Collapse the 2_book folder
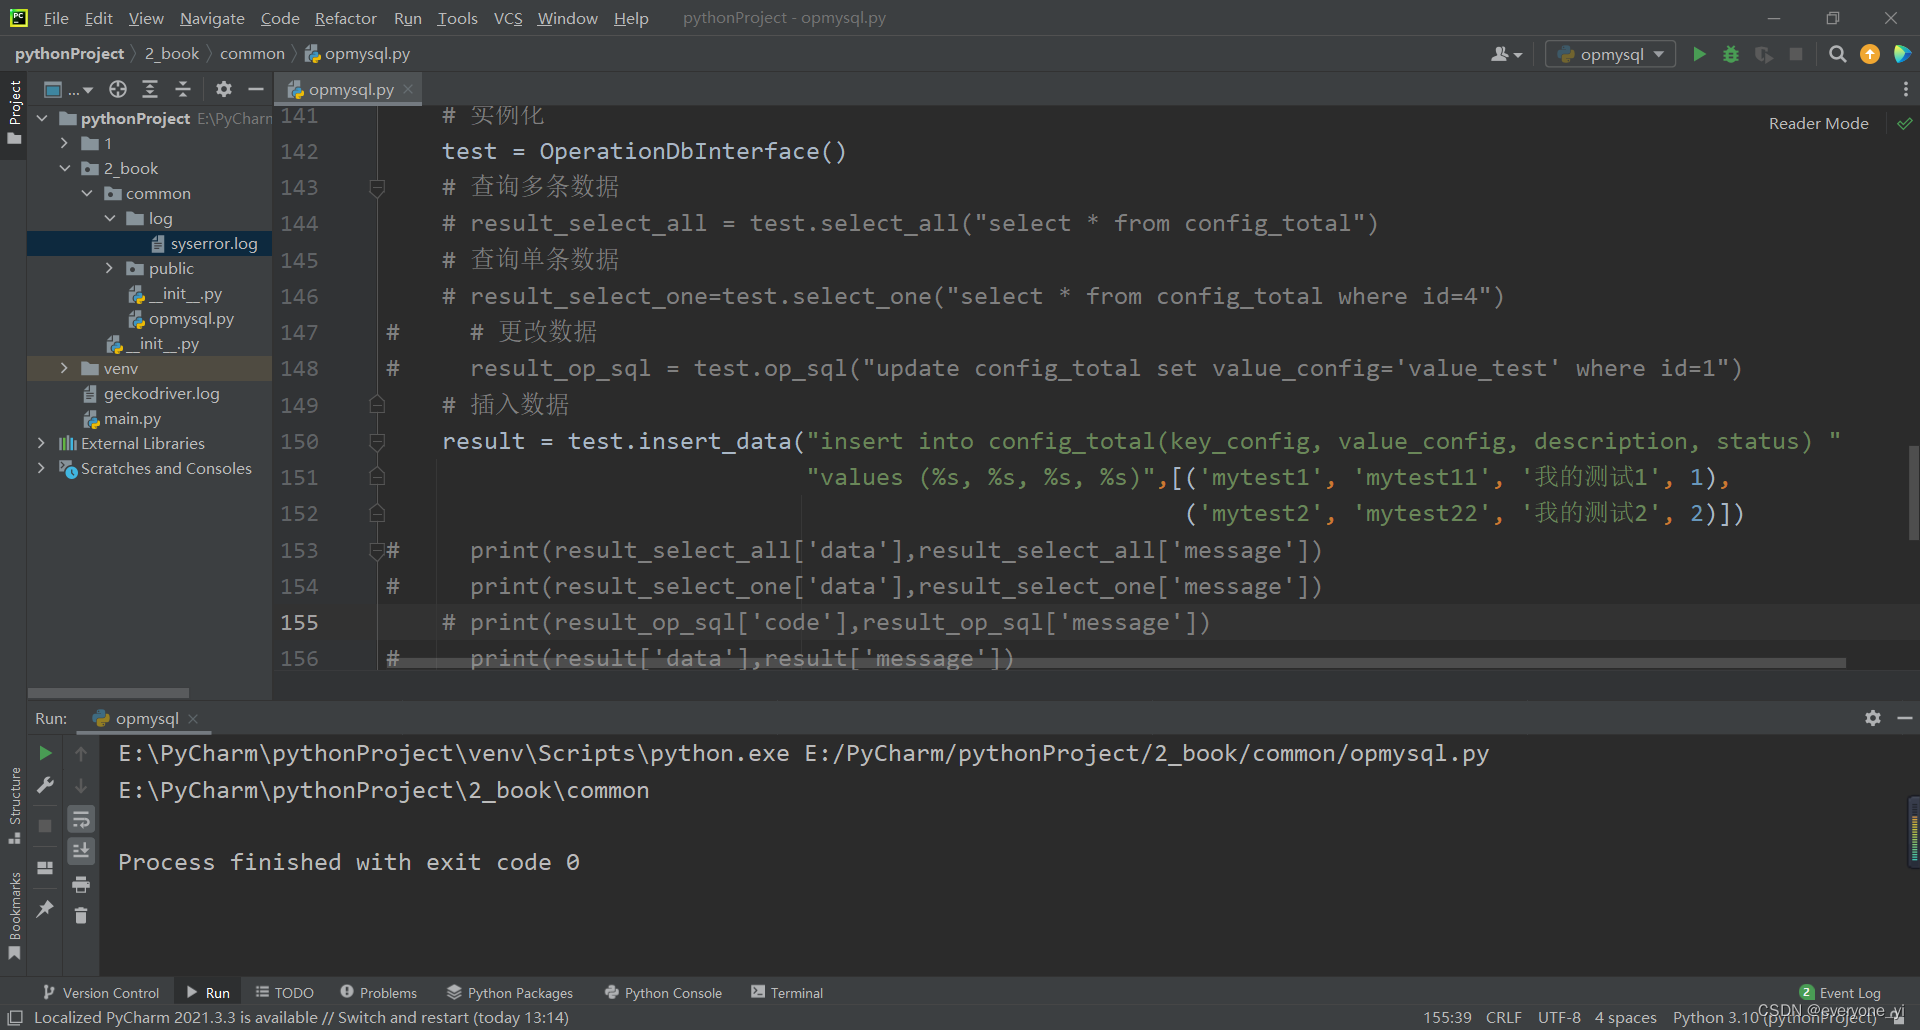This screenshot has width=1920, height=1030. (65, 168)
